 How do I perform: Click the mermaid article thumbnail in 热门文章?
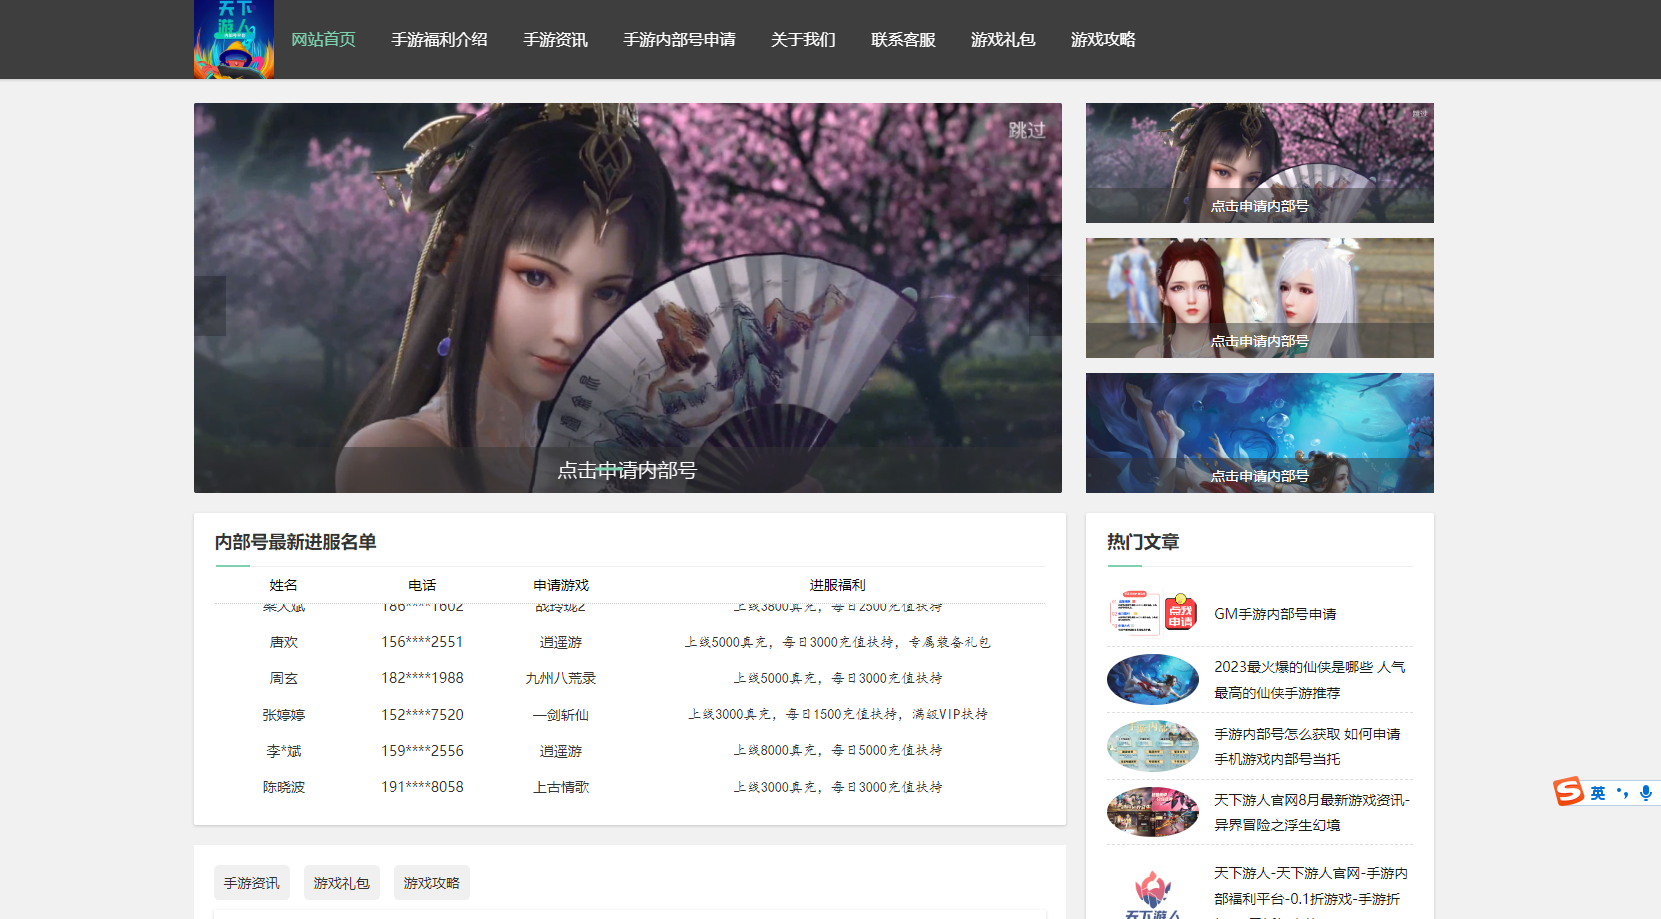(1153, 680)
